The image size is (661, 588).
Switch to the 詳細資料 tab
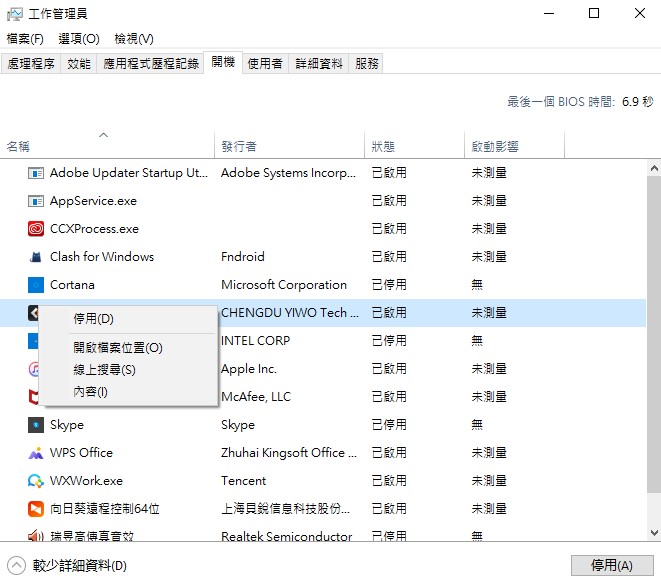319,64
